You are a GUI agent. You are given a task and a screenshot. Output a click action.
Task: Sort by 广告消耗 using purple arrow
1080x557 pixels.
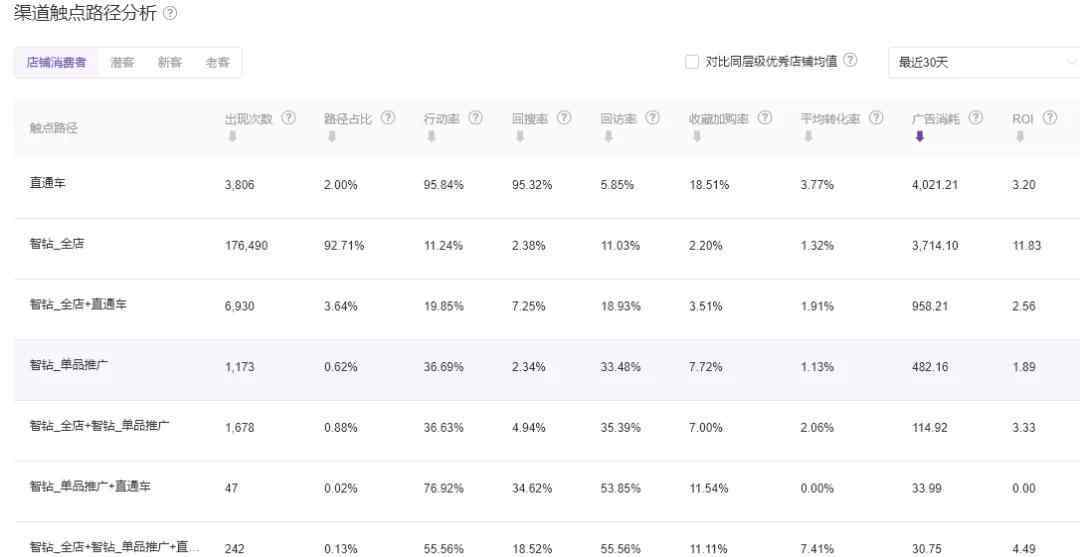920,137
